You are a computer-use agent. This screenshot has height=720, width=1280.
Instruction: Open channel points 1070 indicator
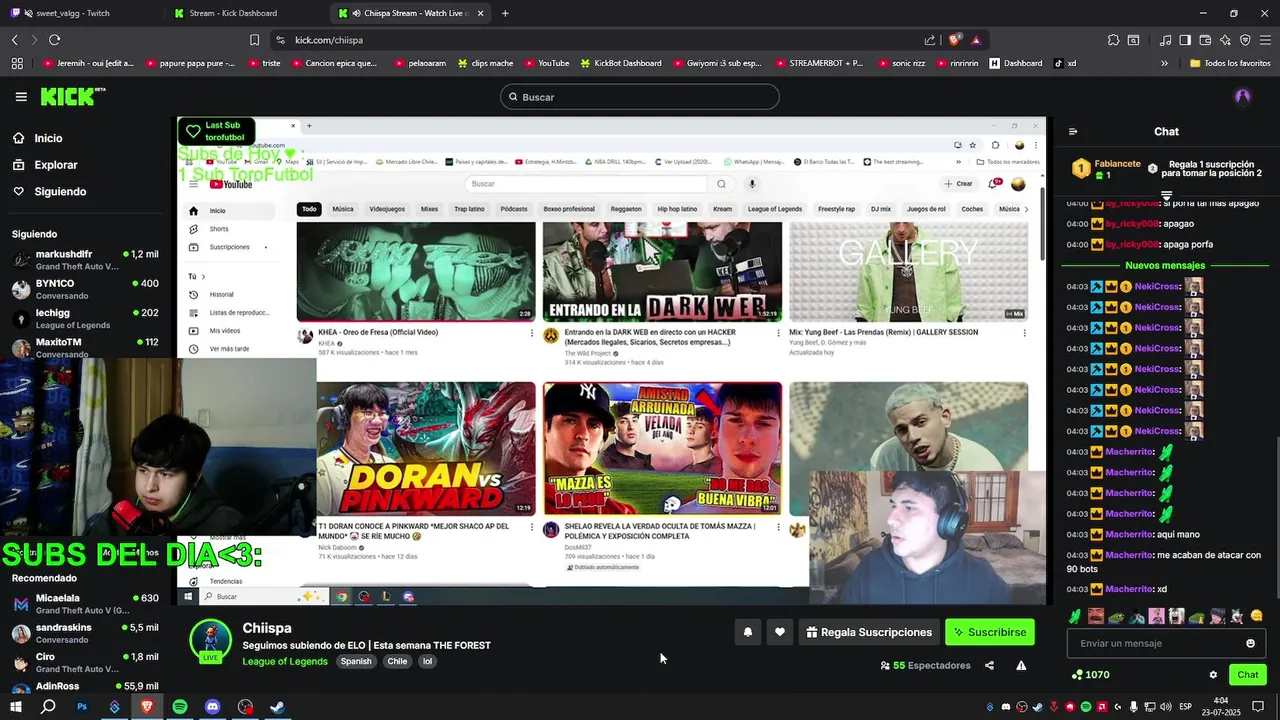click(1090, 675)
